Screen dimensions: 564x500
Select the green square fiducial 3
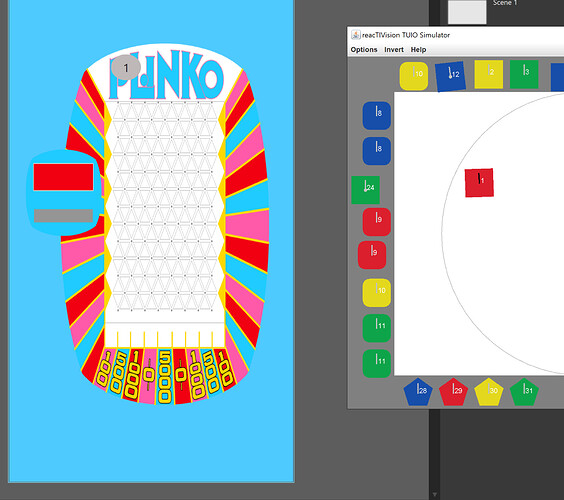[x=524, y=74]
